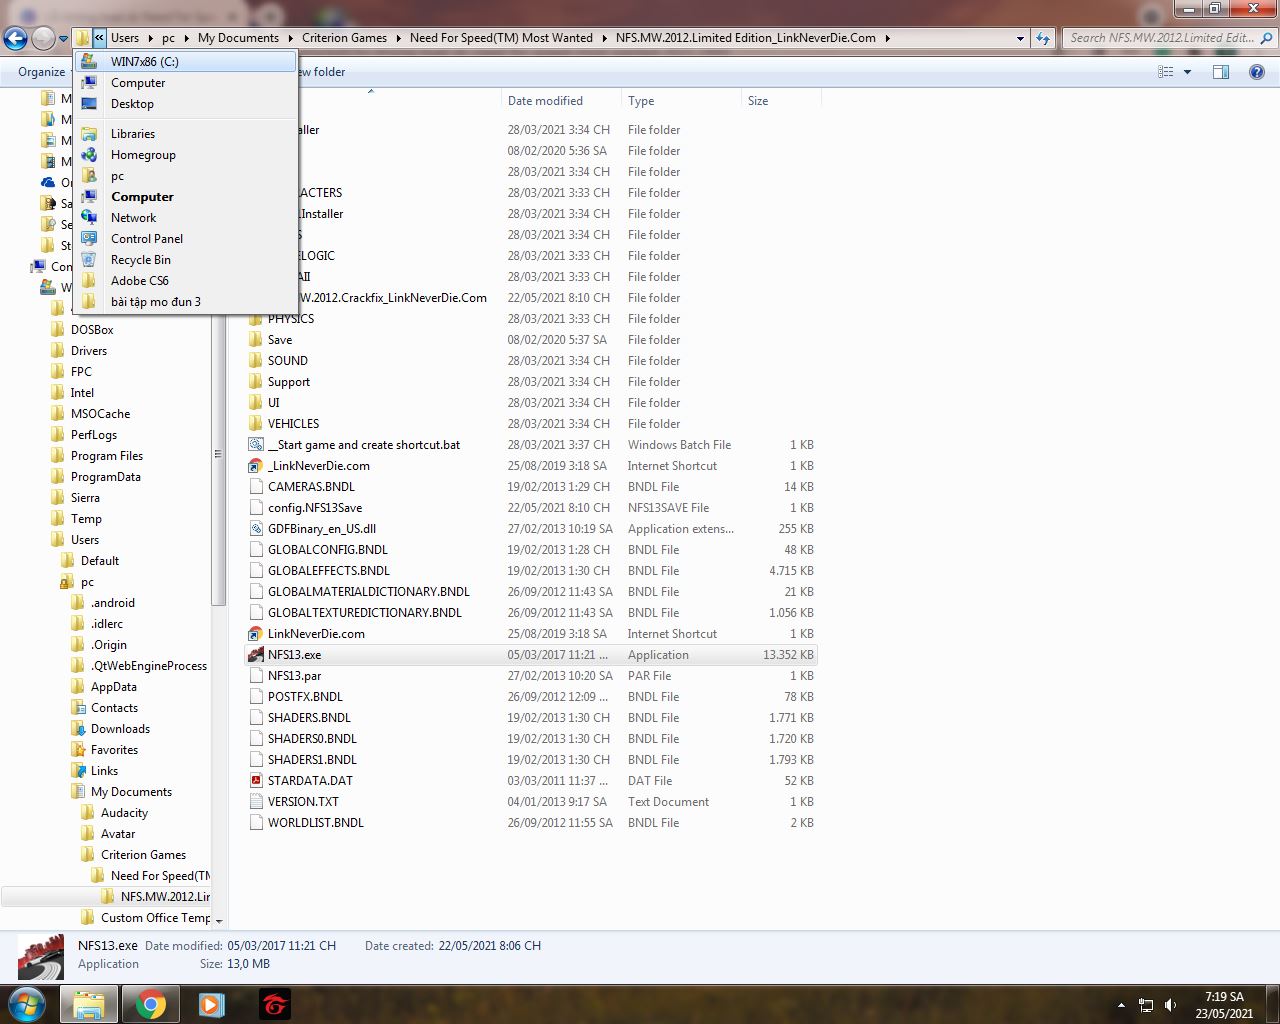Select WIN7x86 (C:) in dropdown list
Screen dimensions: 1280x1024
[x=144, y=62]
